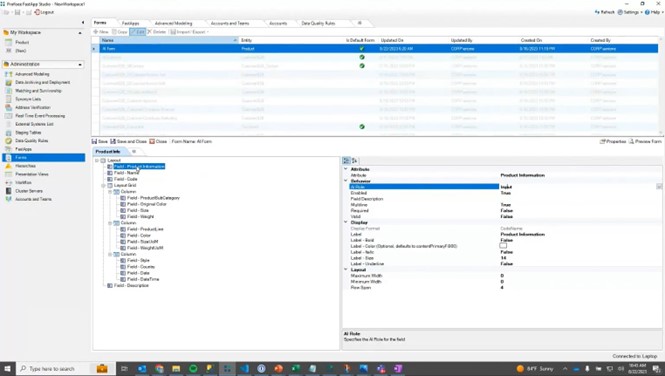Image resolution: width=665 pixels, height=376 pixels.
Task: Click the Logout icon in top toolbar
Action: [37, 12]
